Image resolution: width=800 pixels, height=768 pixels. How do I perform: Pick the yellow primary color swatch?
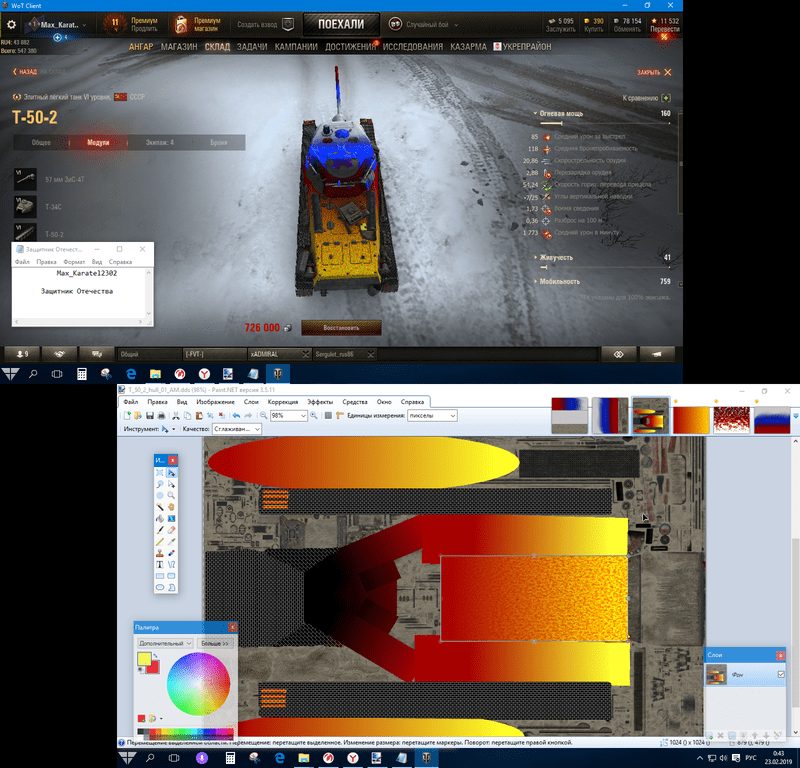[x=143, y=657]
